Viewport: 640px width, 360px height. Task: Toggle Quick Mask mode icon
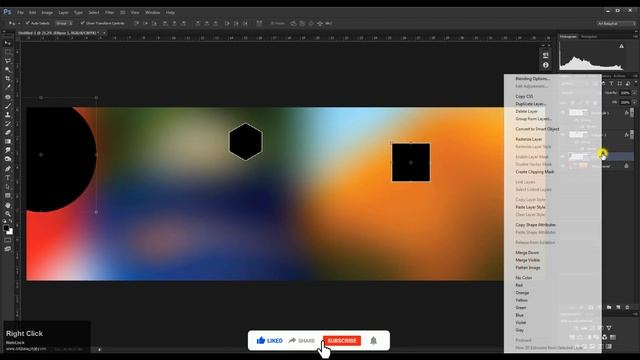click(8, 240)
